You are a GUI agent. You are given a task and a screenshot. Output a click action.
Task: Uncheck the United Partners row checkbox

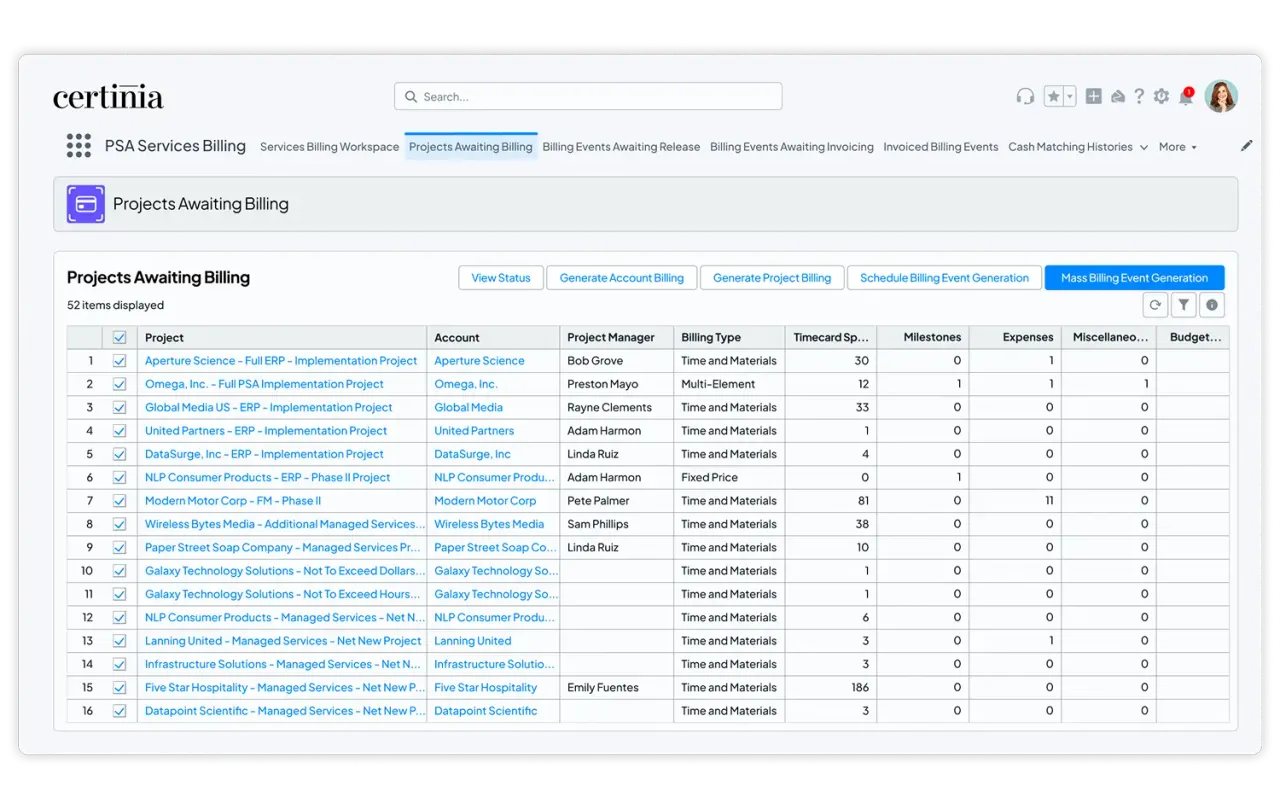click(120, 431)
